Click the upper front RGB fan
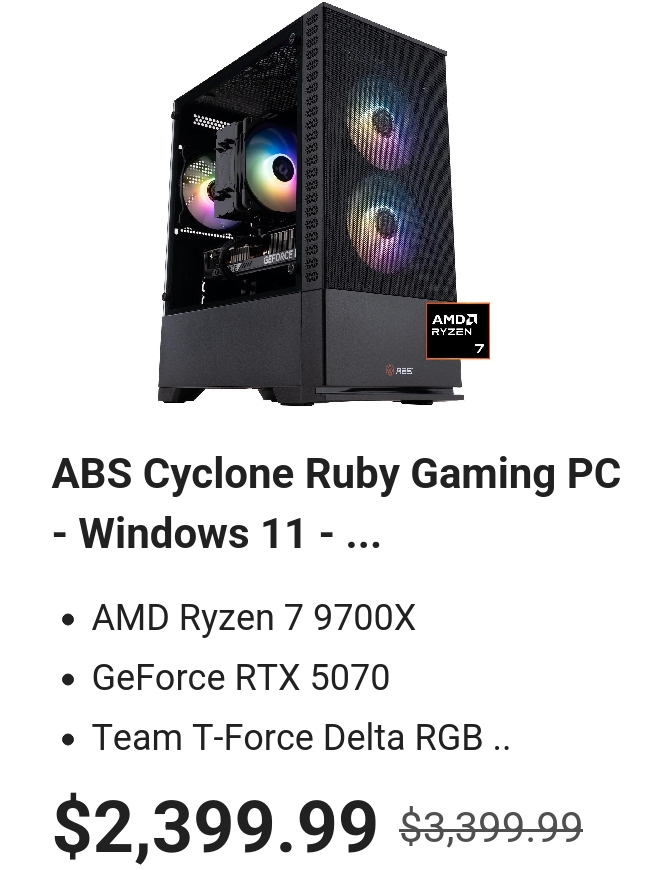The image size is (649, 870). coord(382,125)
